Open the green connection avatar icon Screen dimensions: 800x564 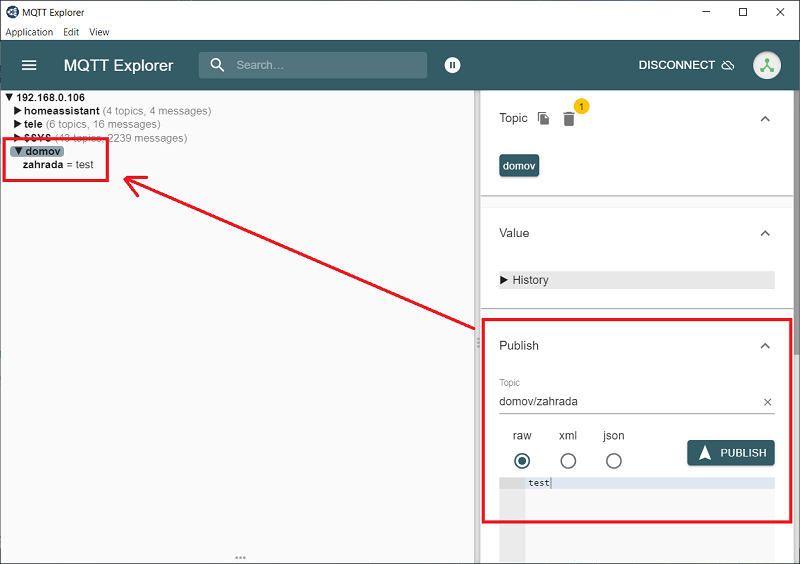pyautogui.click(x=767, y=65)
